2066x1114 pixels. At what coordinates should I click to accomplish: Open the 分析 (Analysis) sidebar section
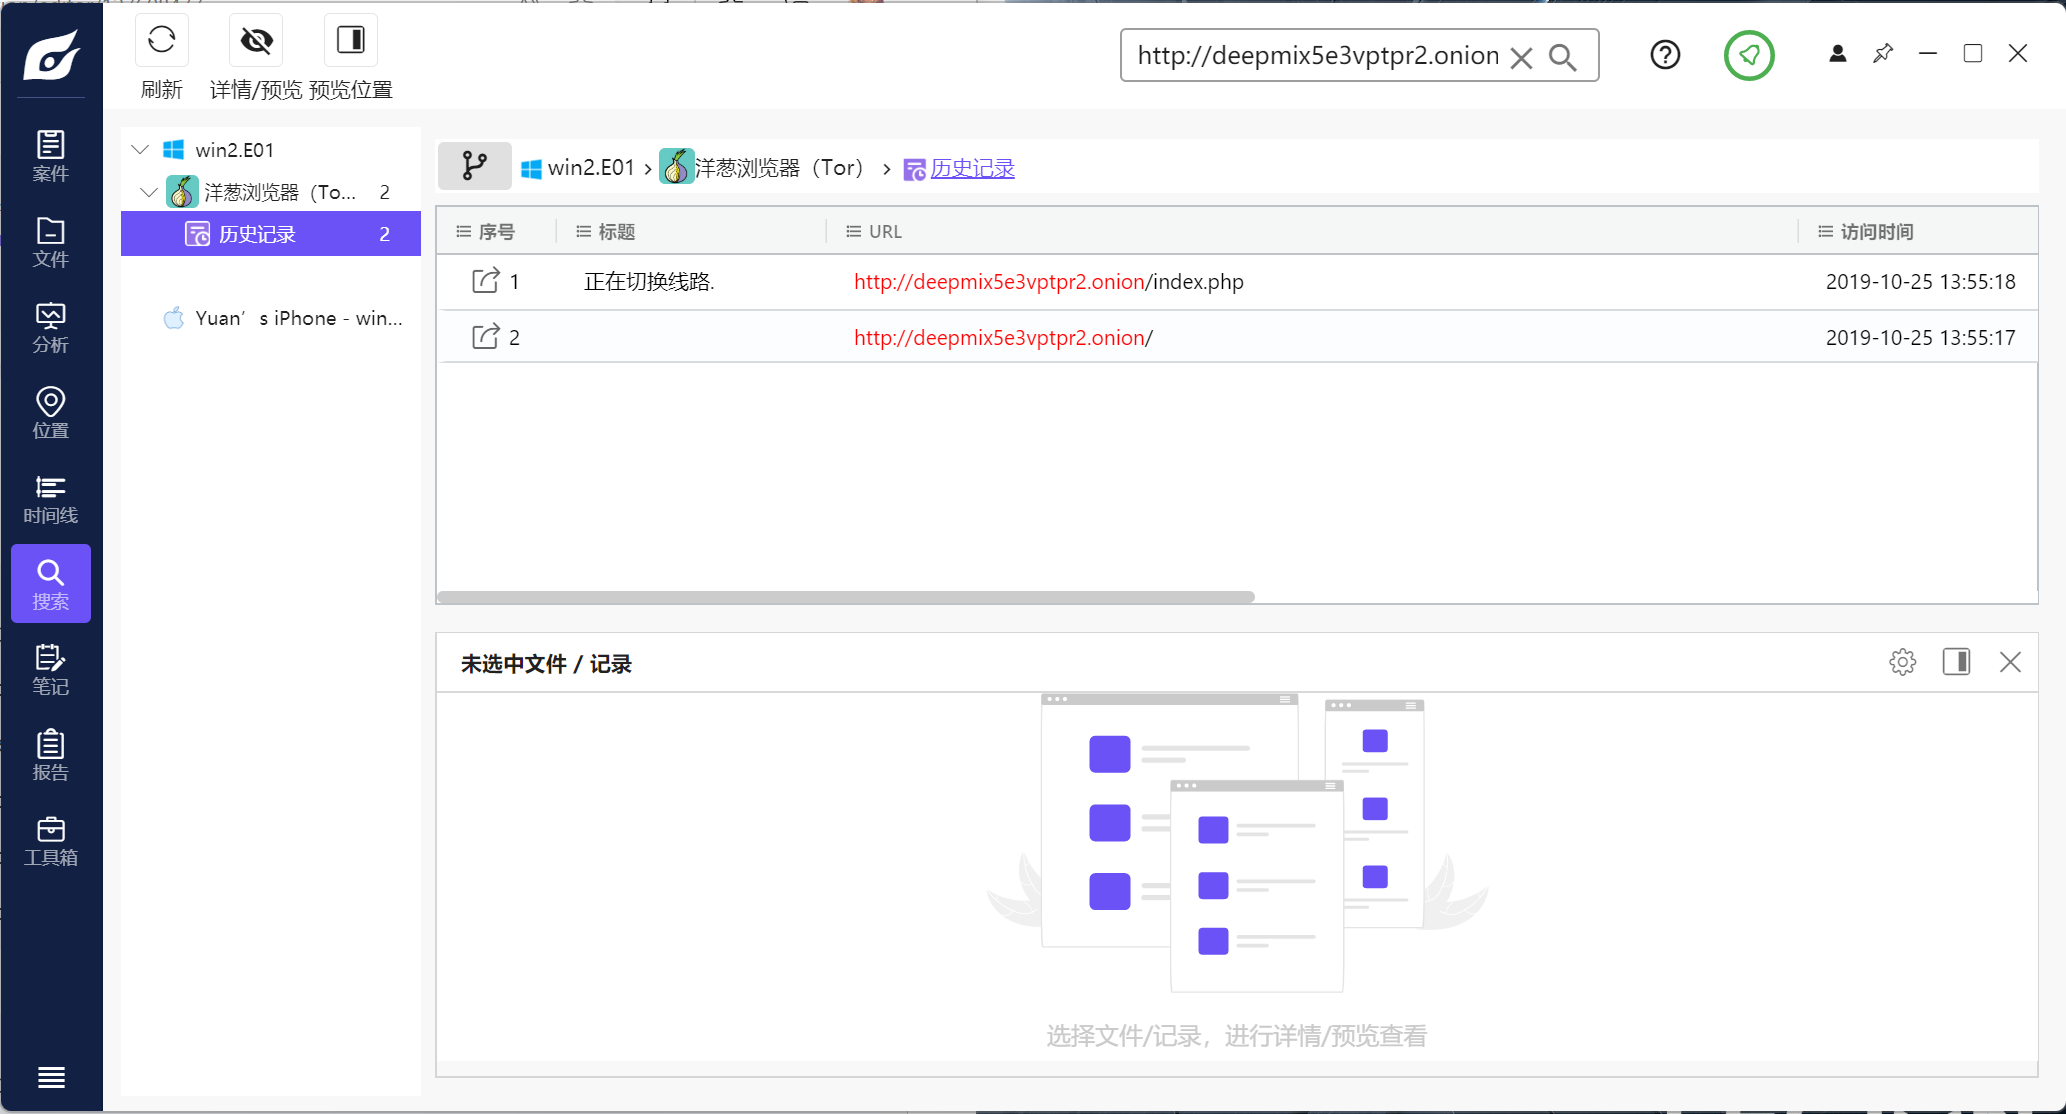[50, 327]
